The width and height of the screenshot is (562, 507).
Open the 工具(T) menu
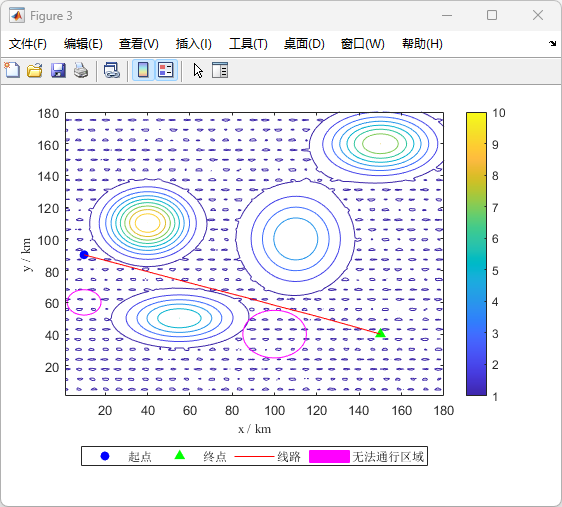(248, 44)
